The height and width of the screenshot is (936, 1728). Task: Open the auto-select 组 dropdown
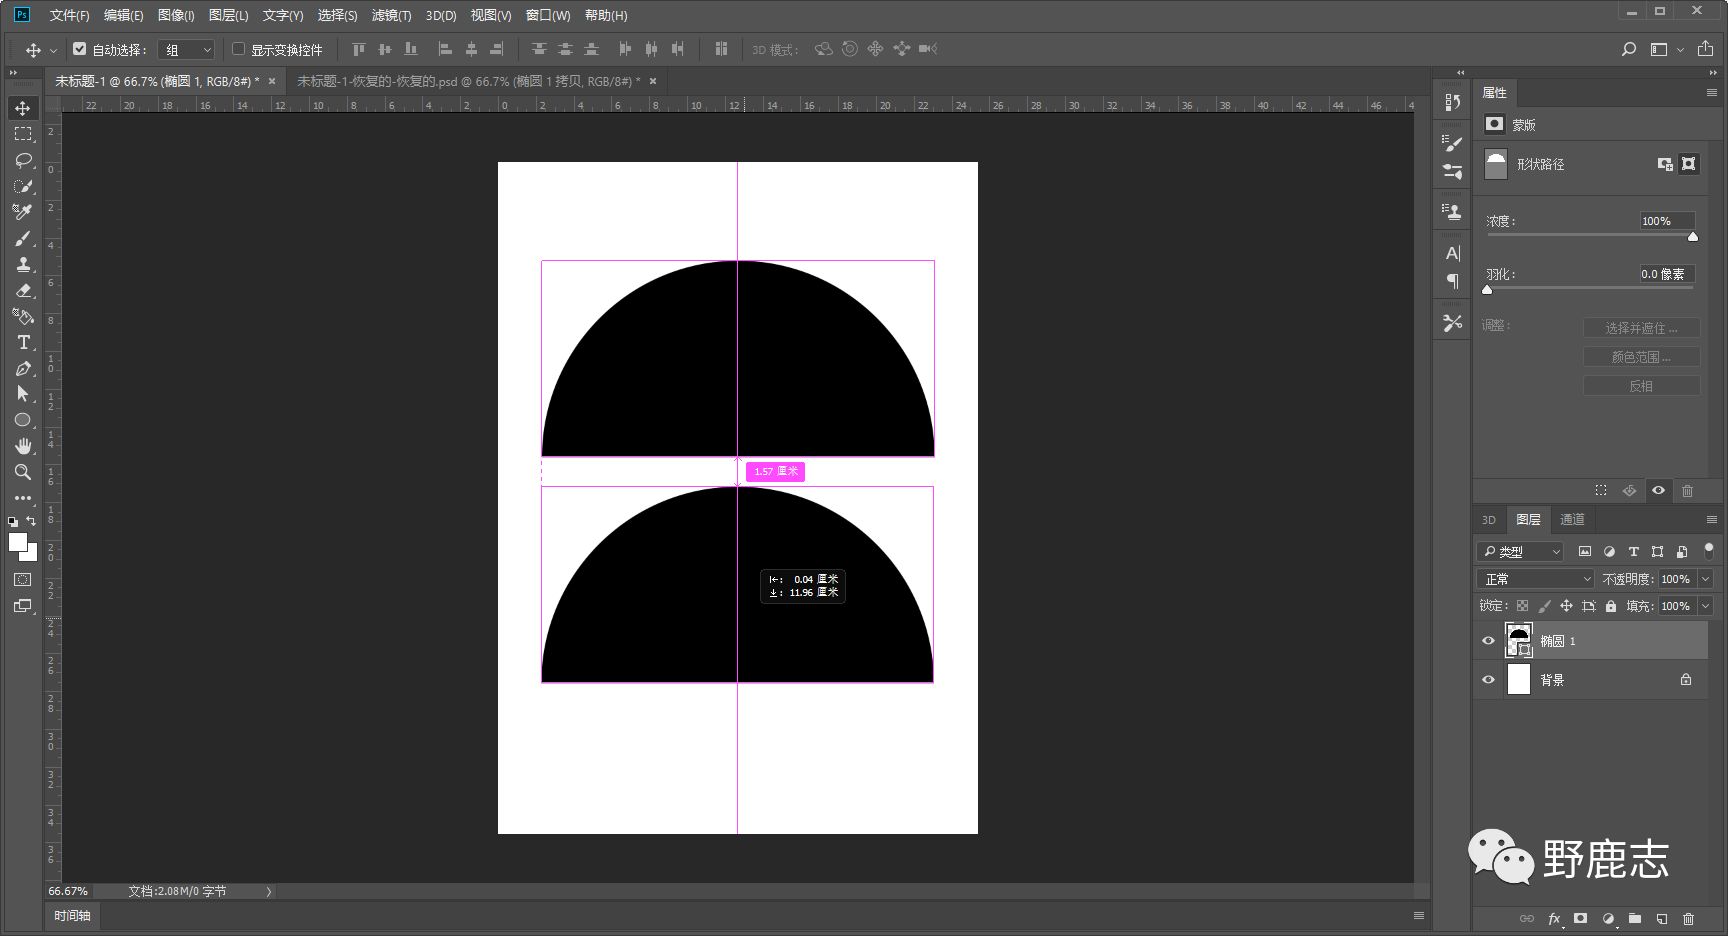[187, 50]
